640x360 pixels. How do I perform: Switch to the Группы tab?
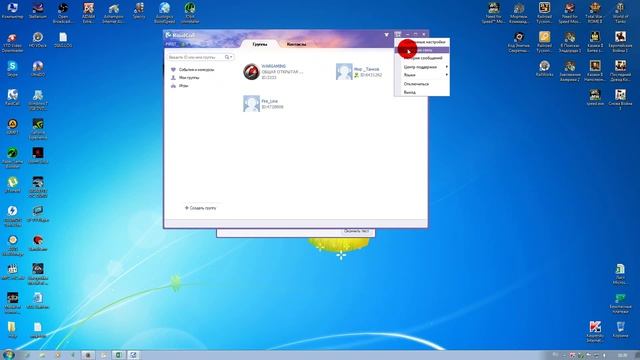pos(260,44)
